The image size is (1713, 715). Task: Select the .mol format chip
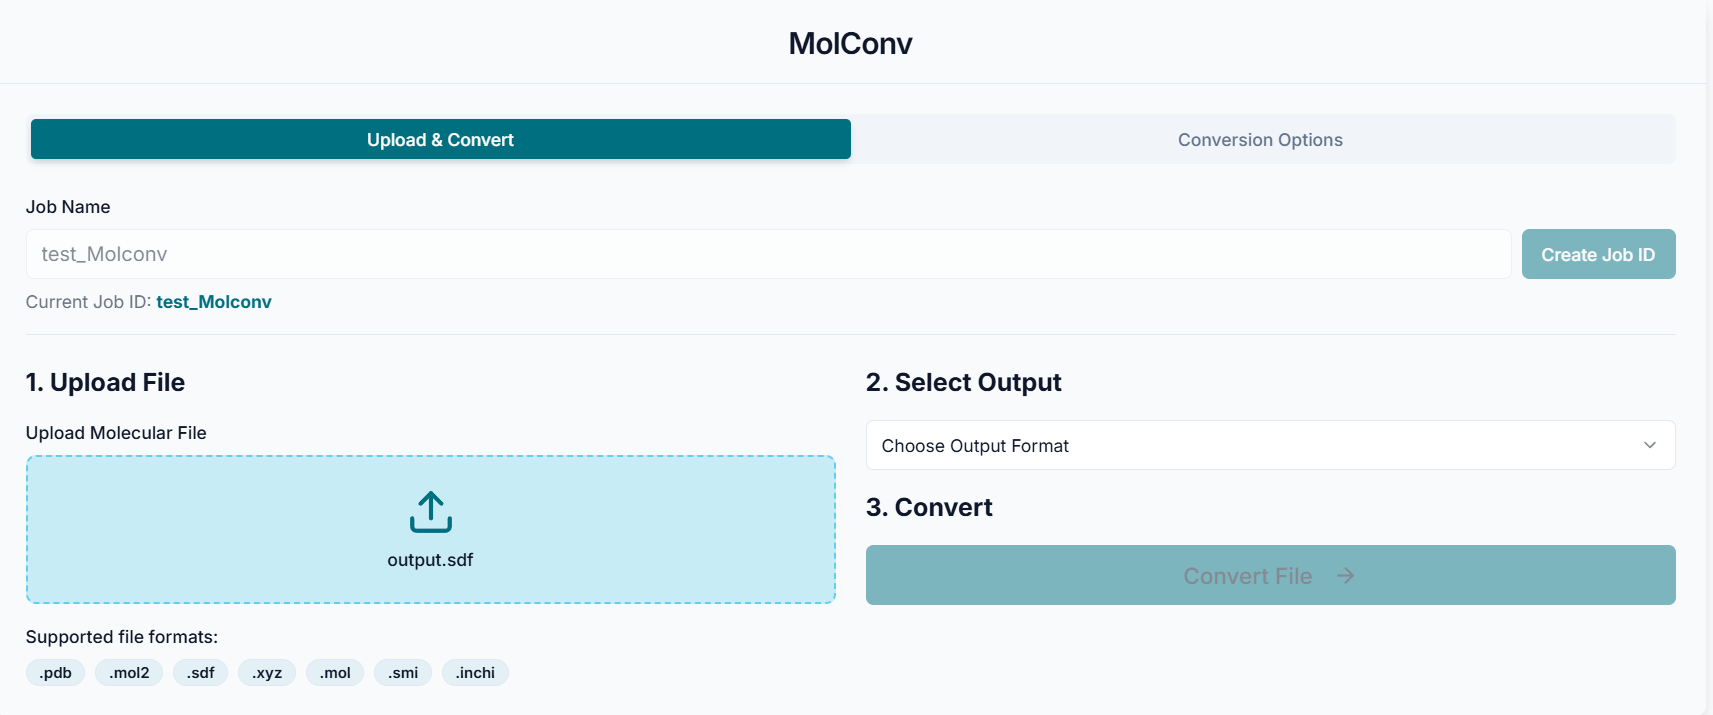pyautogui.click(x=335, y=672)
